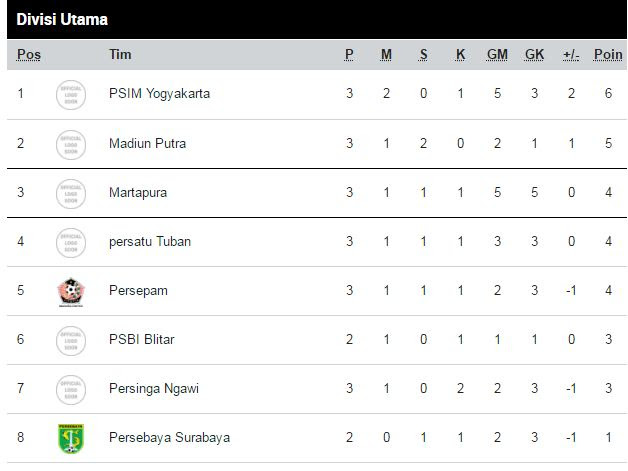Click the Divisi Utama title bar
This screenshot has height=471, width=628.
317,20
